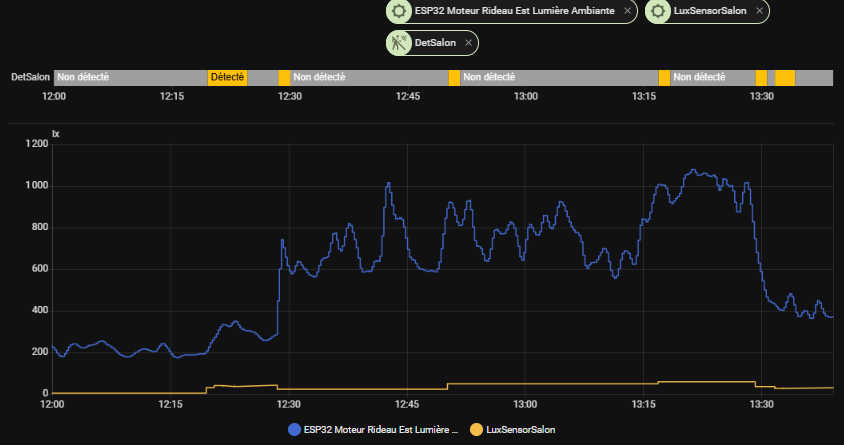844x445 pixels.
Task: Click the yellow LuxSensorSalon legend dot
Action: point(476,429)
